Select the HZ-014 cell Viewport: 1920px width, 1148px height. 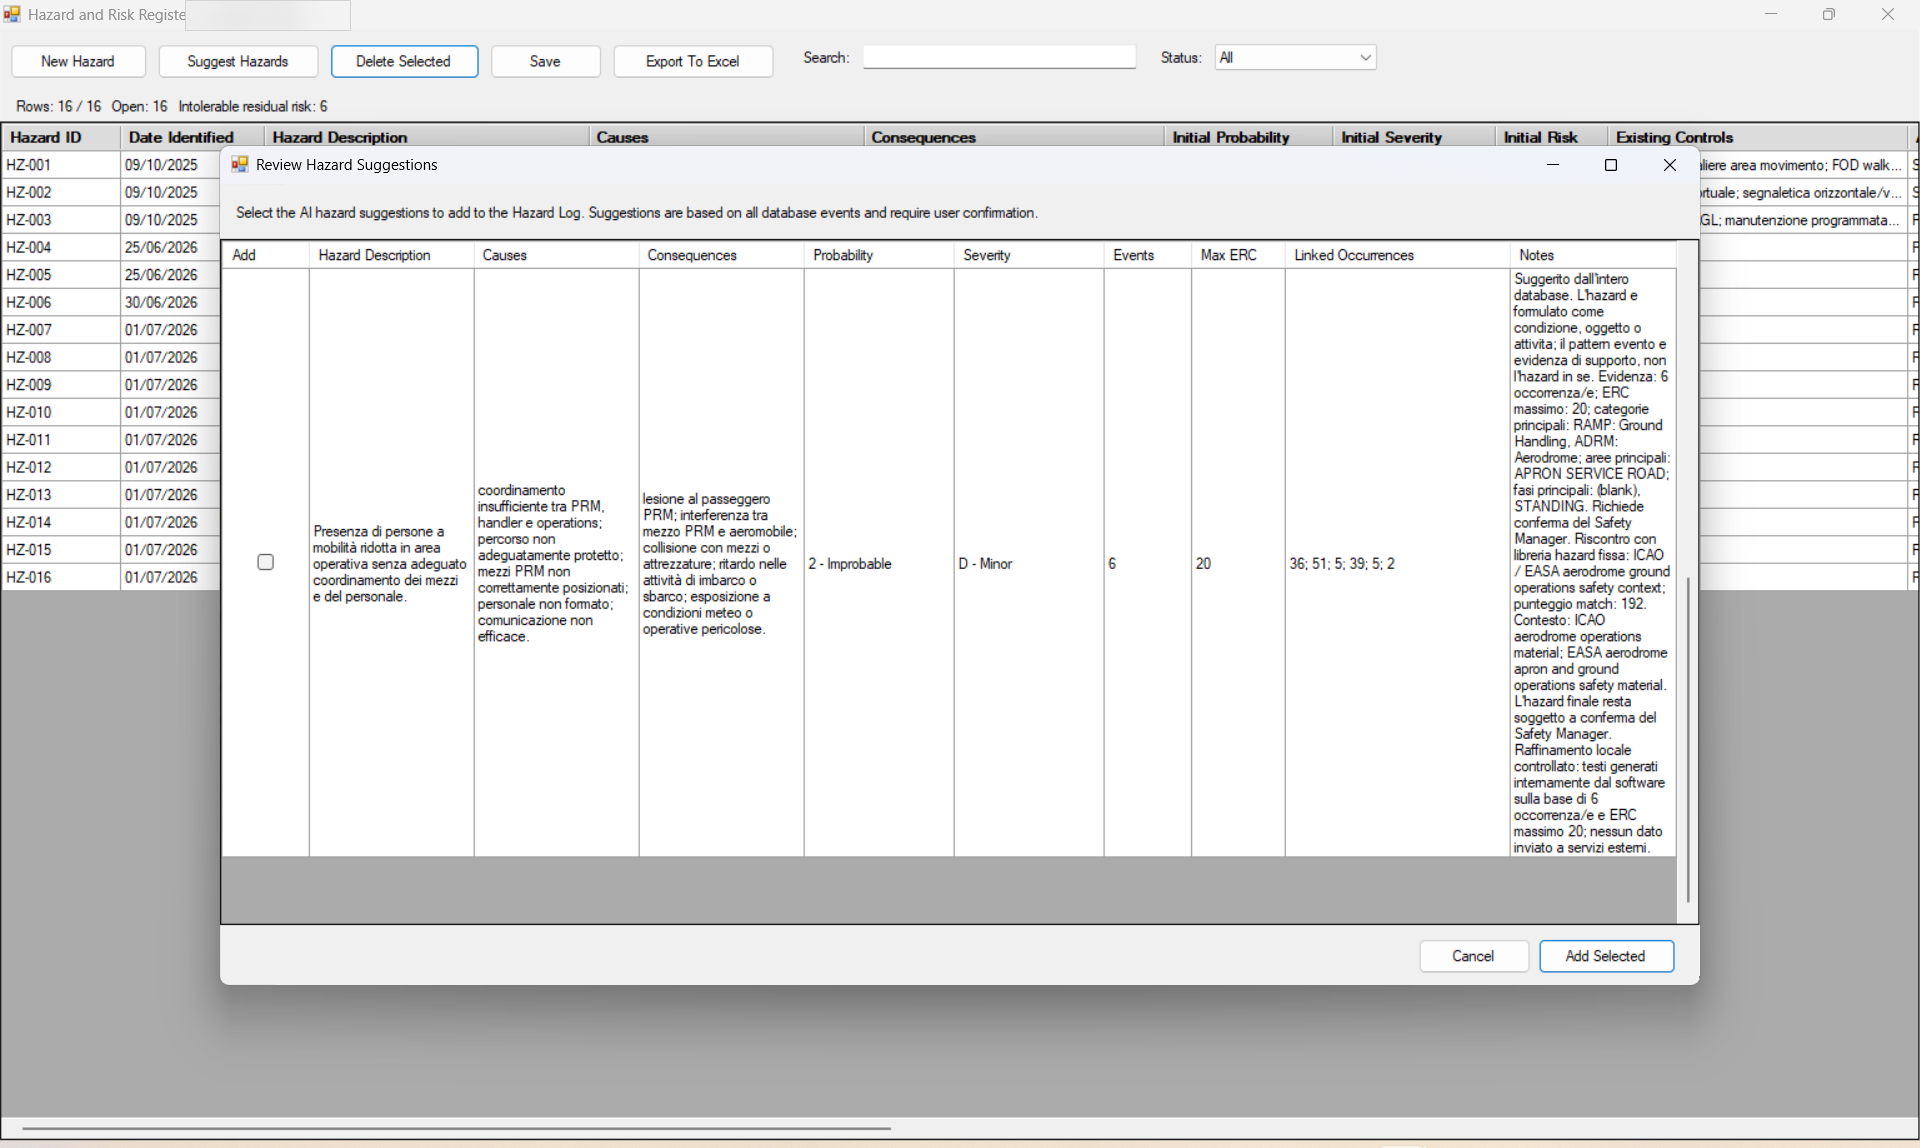(61, 522)
